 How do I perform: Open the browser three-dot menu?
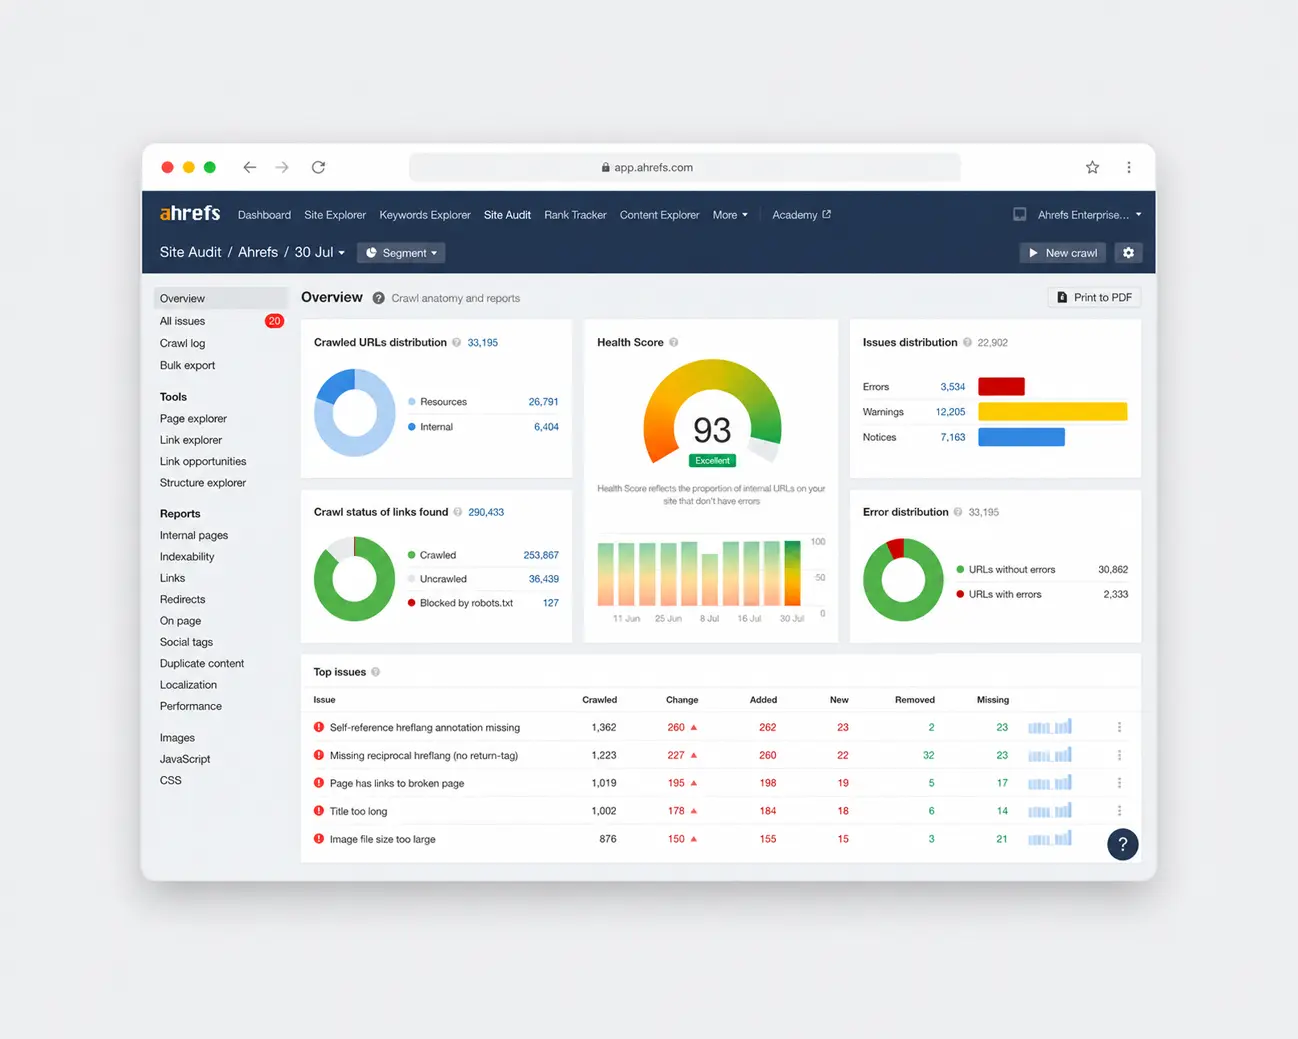tap(1129, 167)
